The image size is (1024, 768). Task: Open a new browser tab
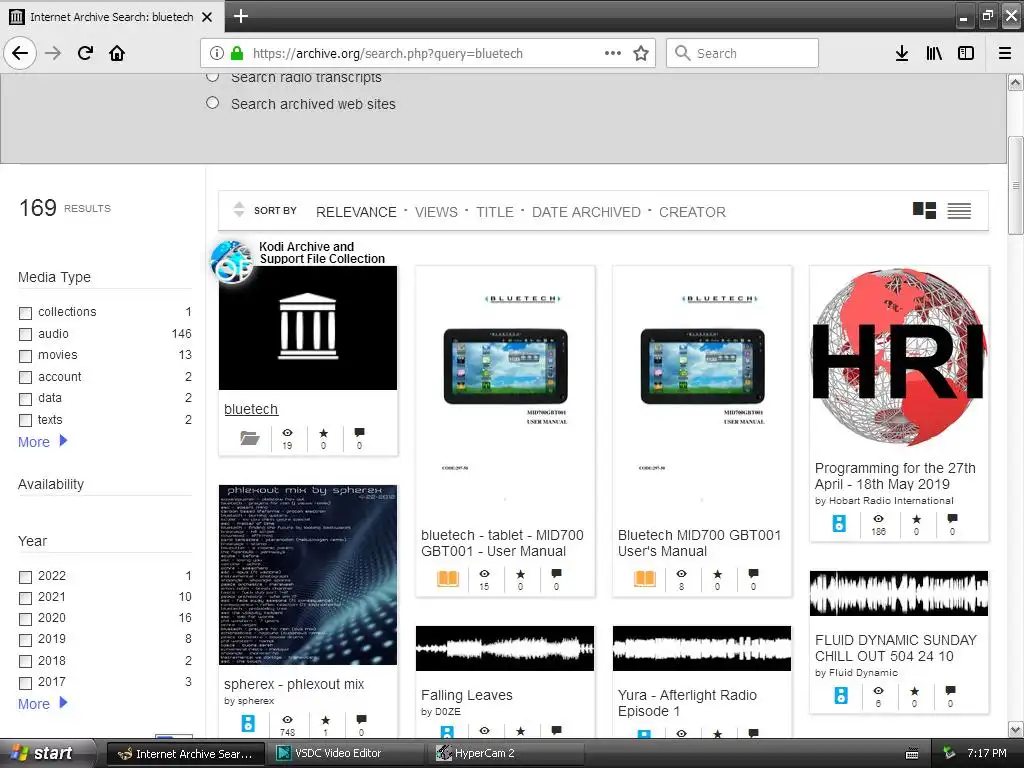[240, 16]
